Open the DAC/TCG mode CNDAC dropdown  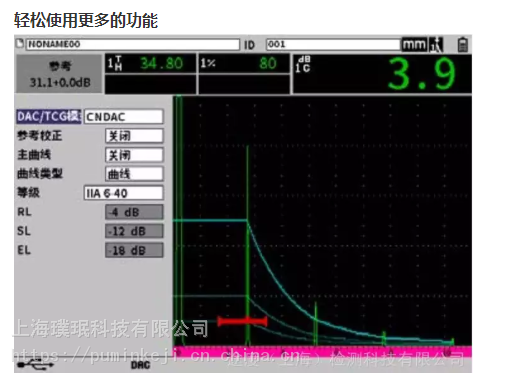pos(124,117)
